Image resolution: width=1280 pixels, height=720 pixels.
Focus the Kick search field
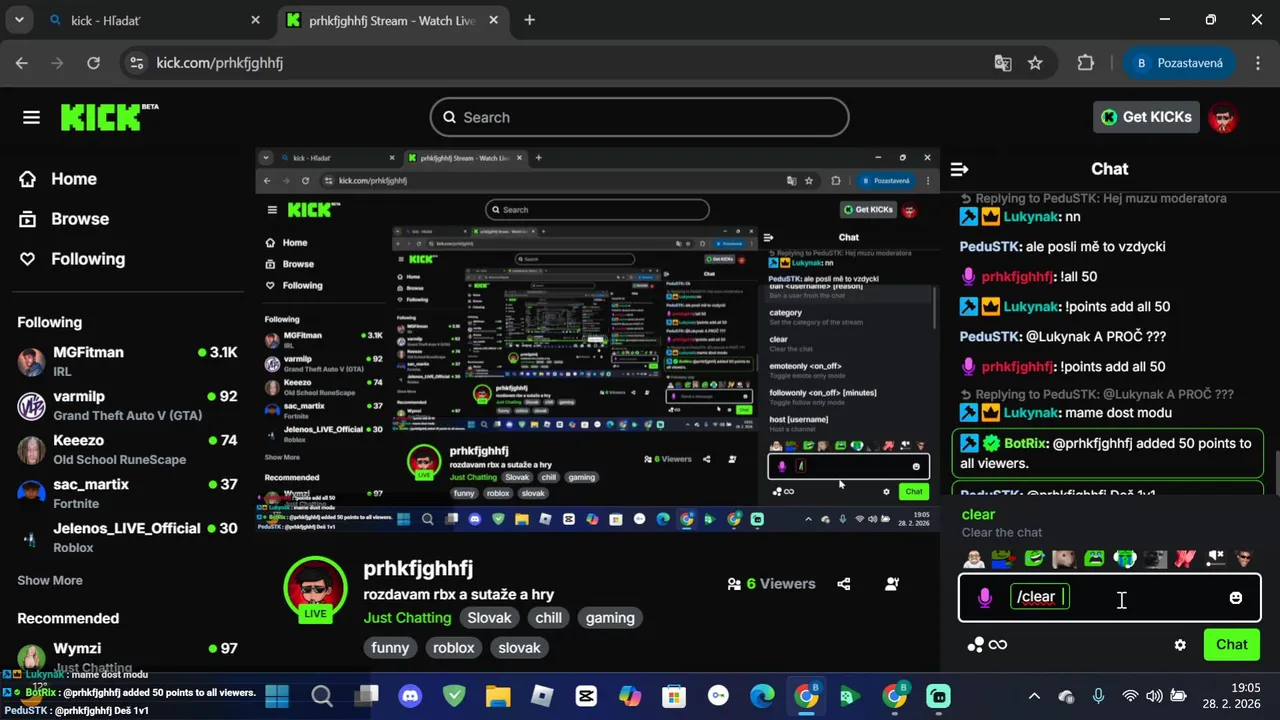coord(640,117)
